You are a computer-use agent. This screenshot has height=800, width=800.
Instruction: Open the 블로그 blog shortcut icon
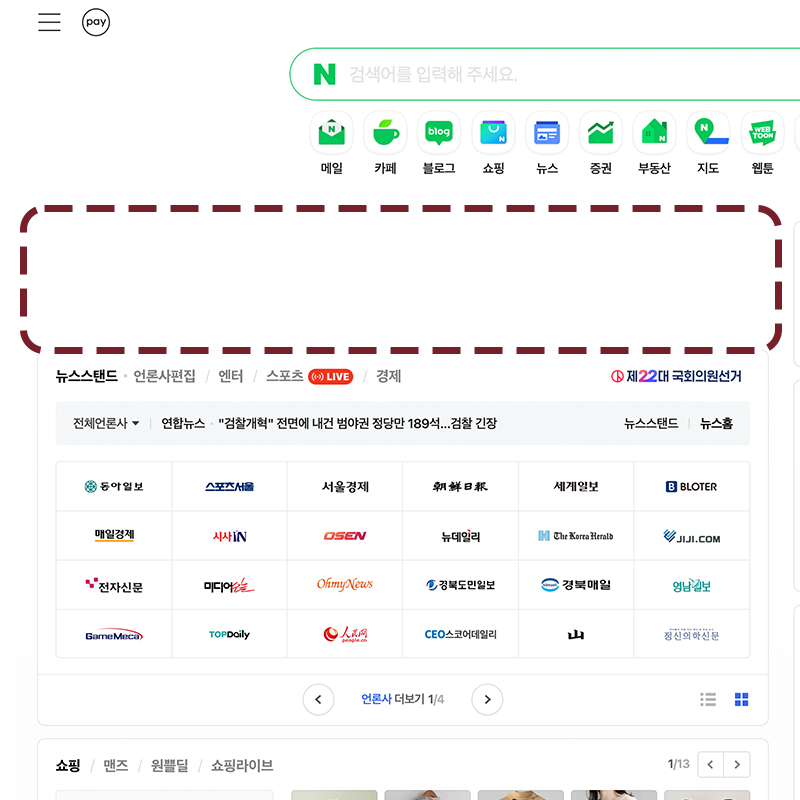(439, 133)
